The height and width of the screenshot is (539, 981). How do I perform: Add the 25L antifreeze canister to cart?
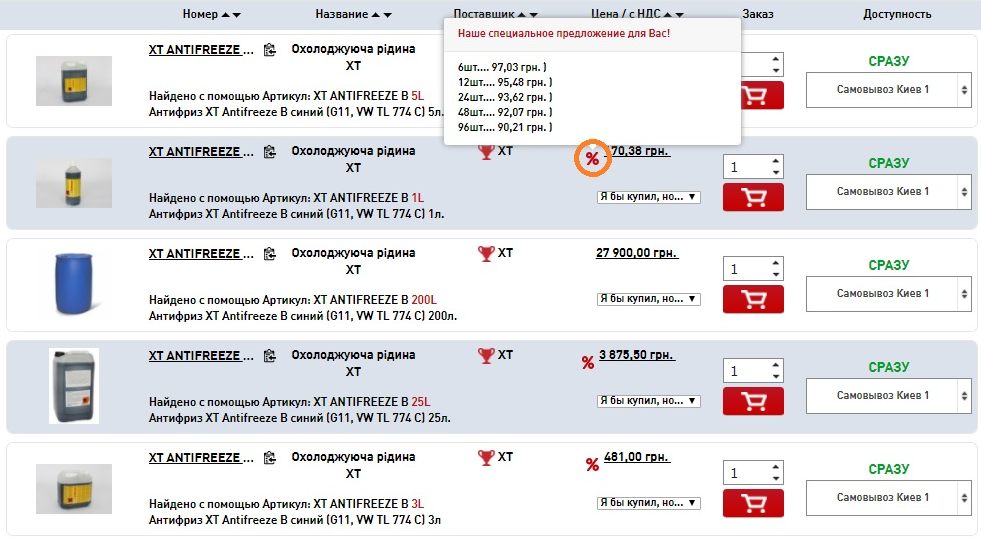[753, 401]
